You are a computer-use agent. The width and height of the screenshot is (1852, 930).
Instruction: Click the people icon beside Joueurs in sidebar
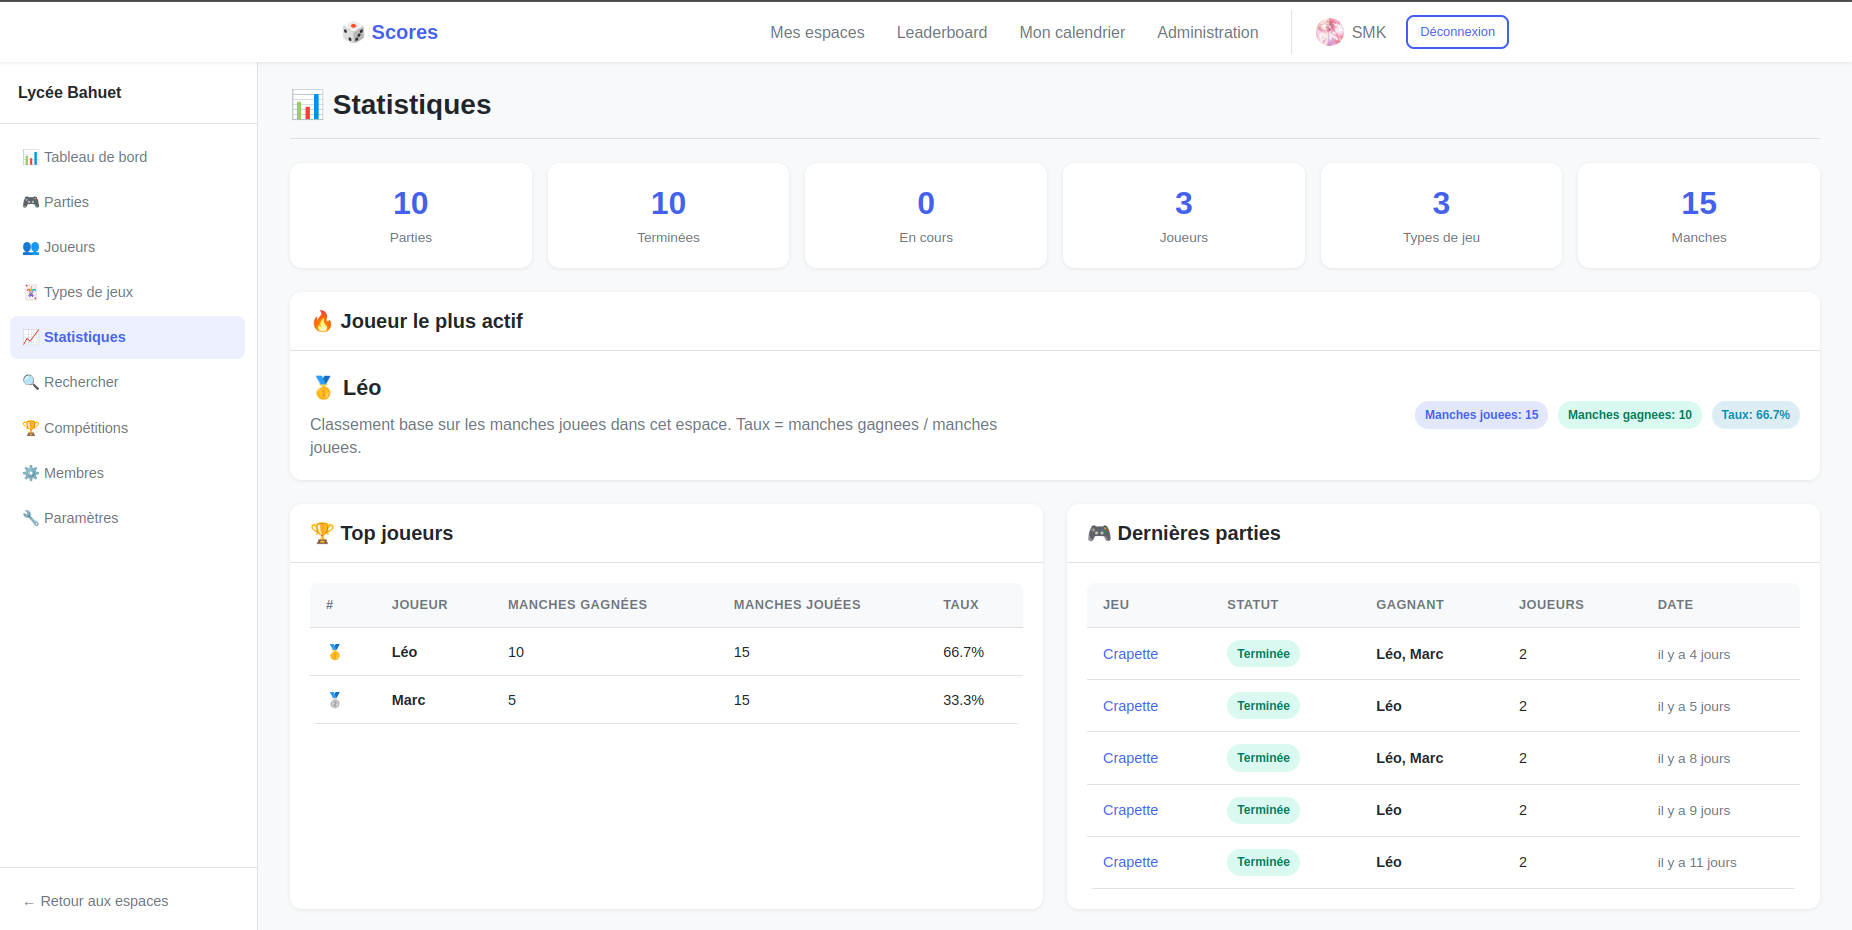(x=31, y=247)
